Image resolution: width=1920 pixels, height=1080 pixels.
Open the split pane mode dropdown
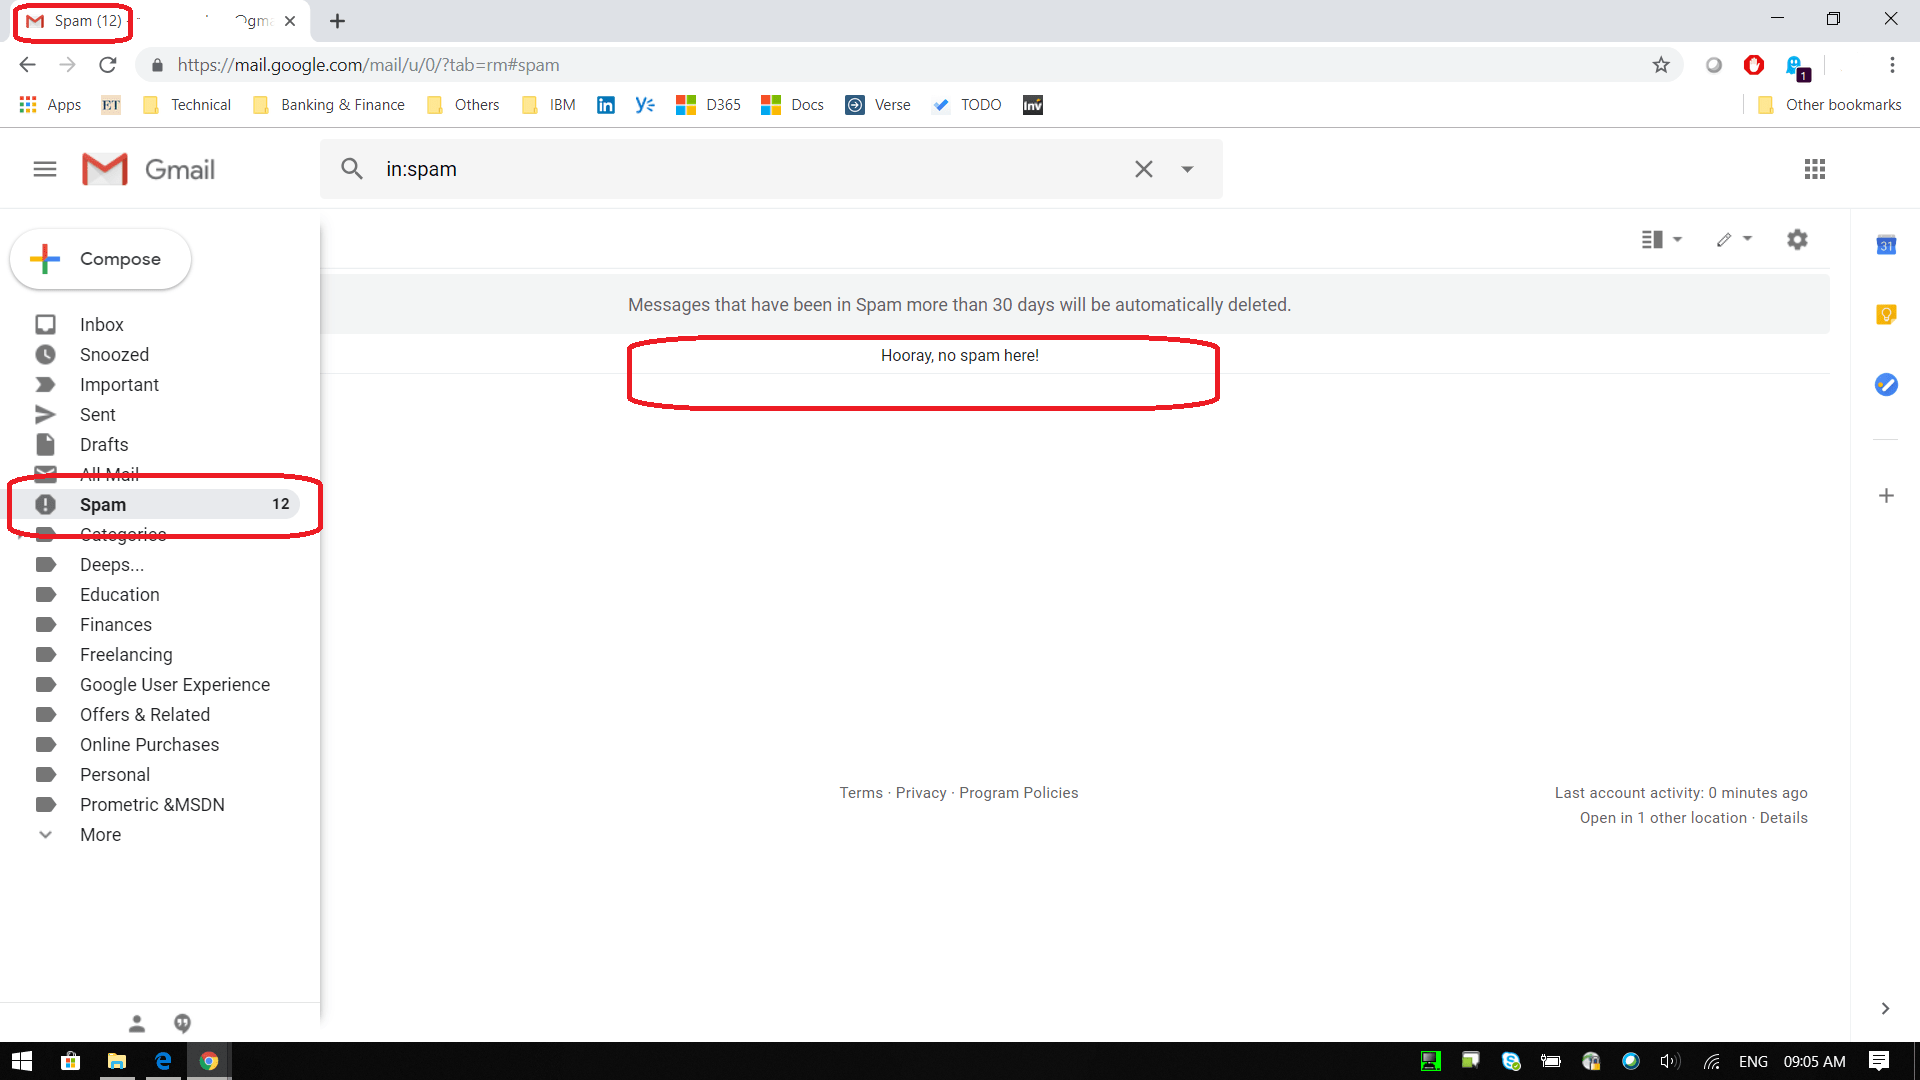point(1662,239)
